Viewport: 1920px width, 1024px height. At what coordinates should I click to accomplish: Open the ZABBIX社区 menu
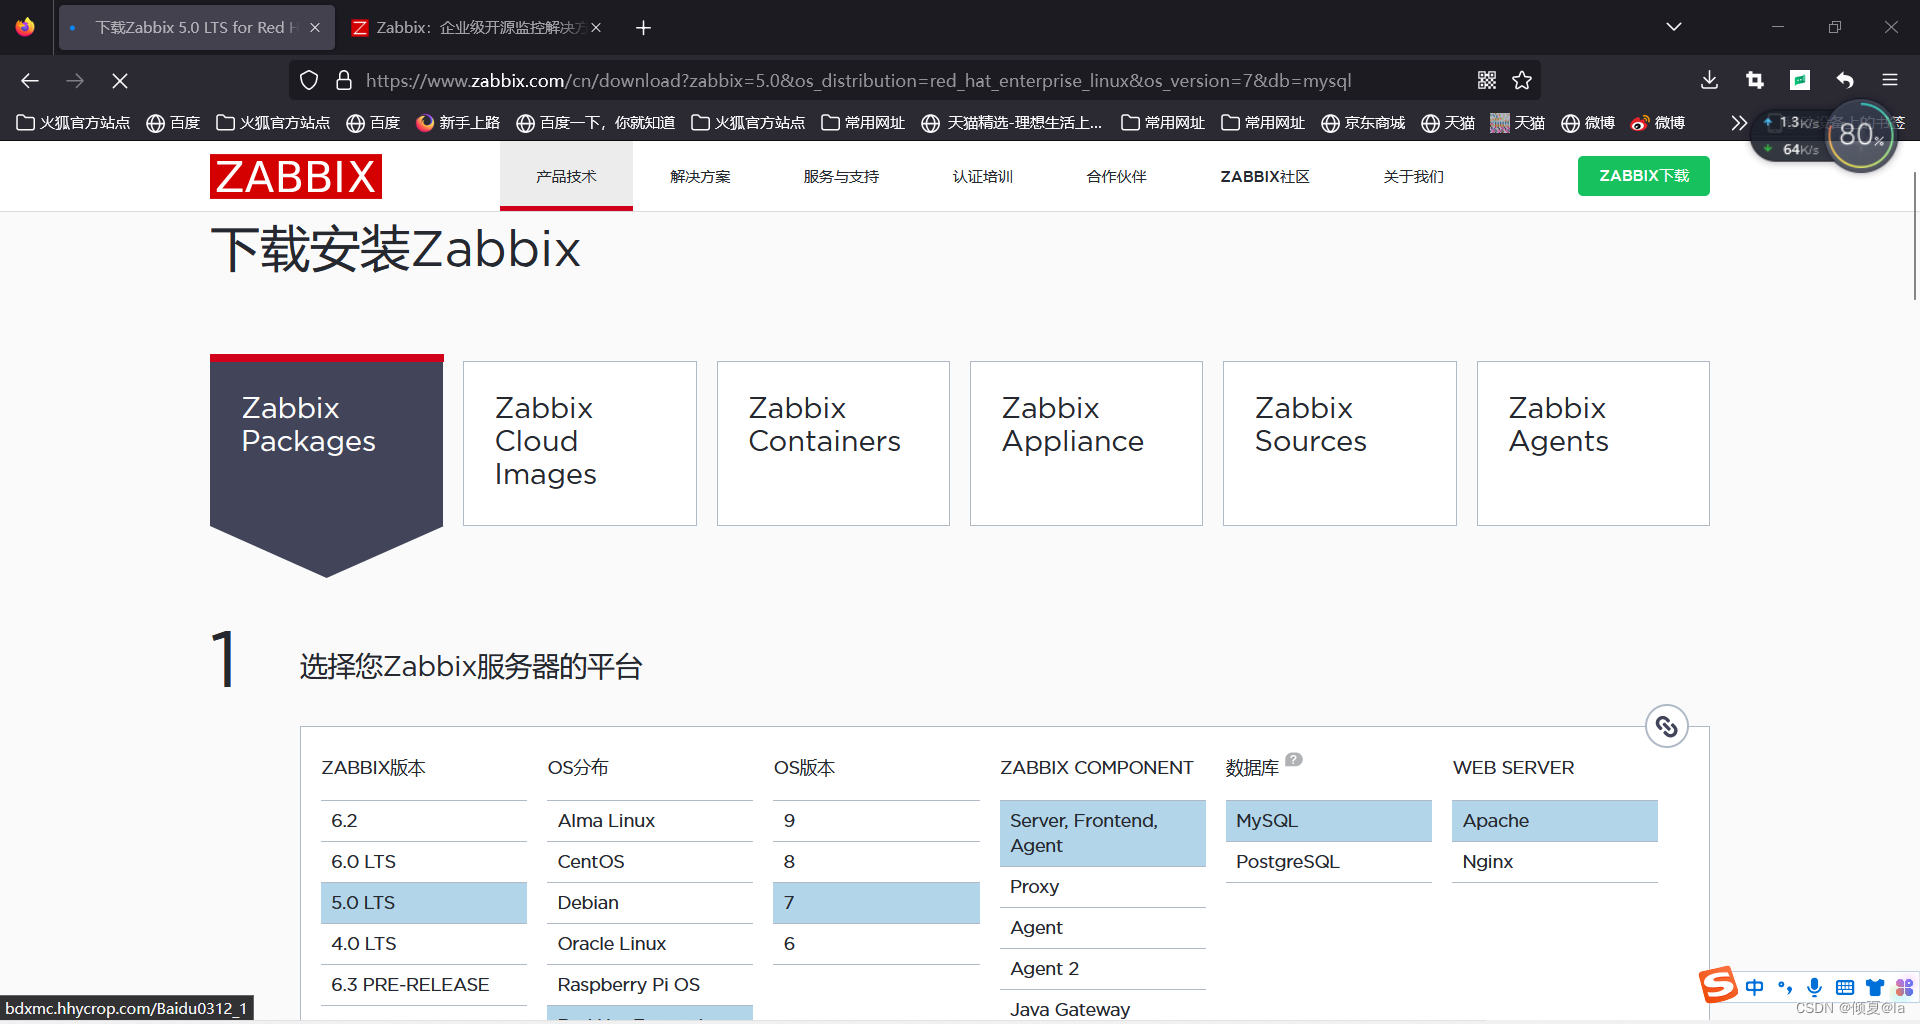[1264, 177]
